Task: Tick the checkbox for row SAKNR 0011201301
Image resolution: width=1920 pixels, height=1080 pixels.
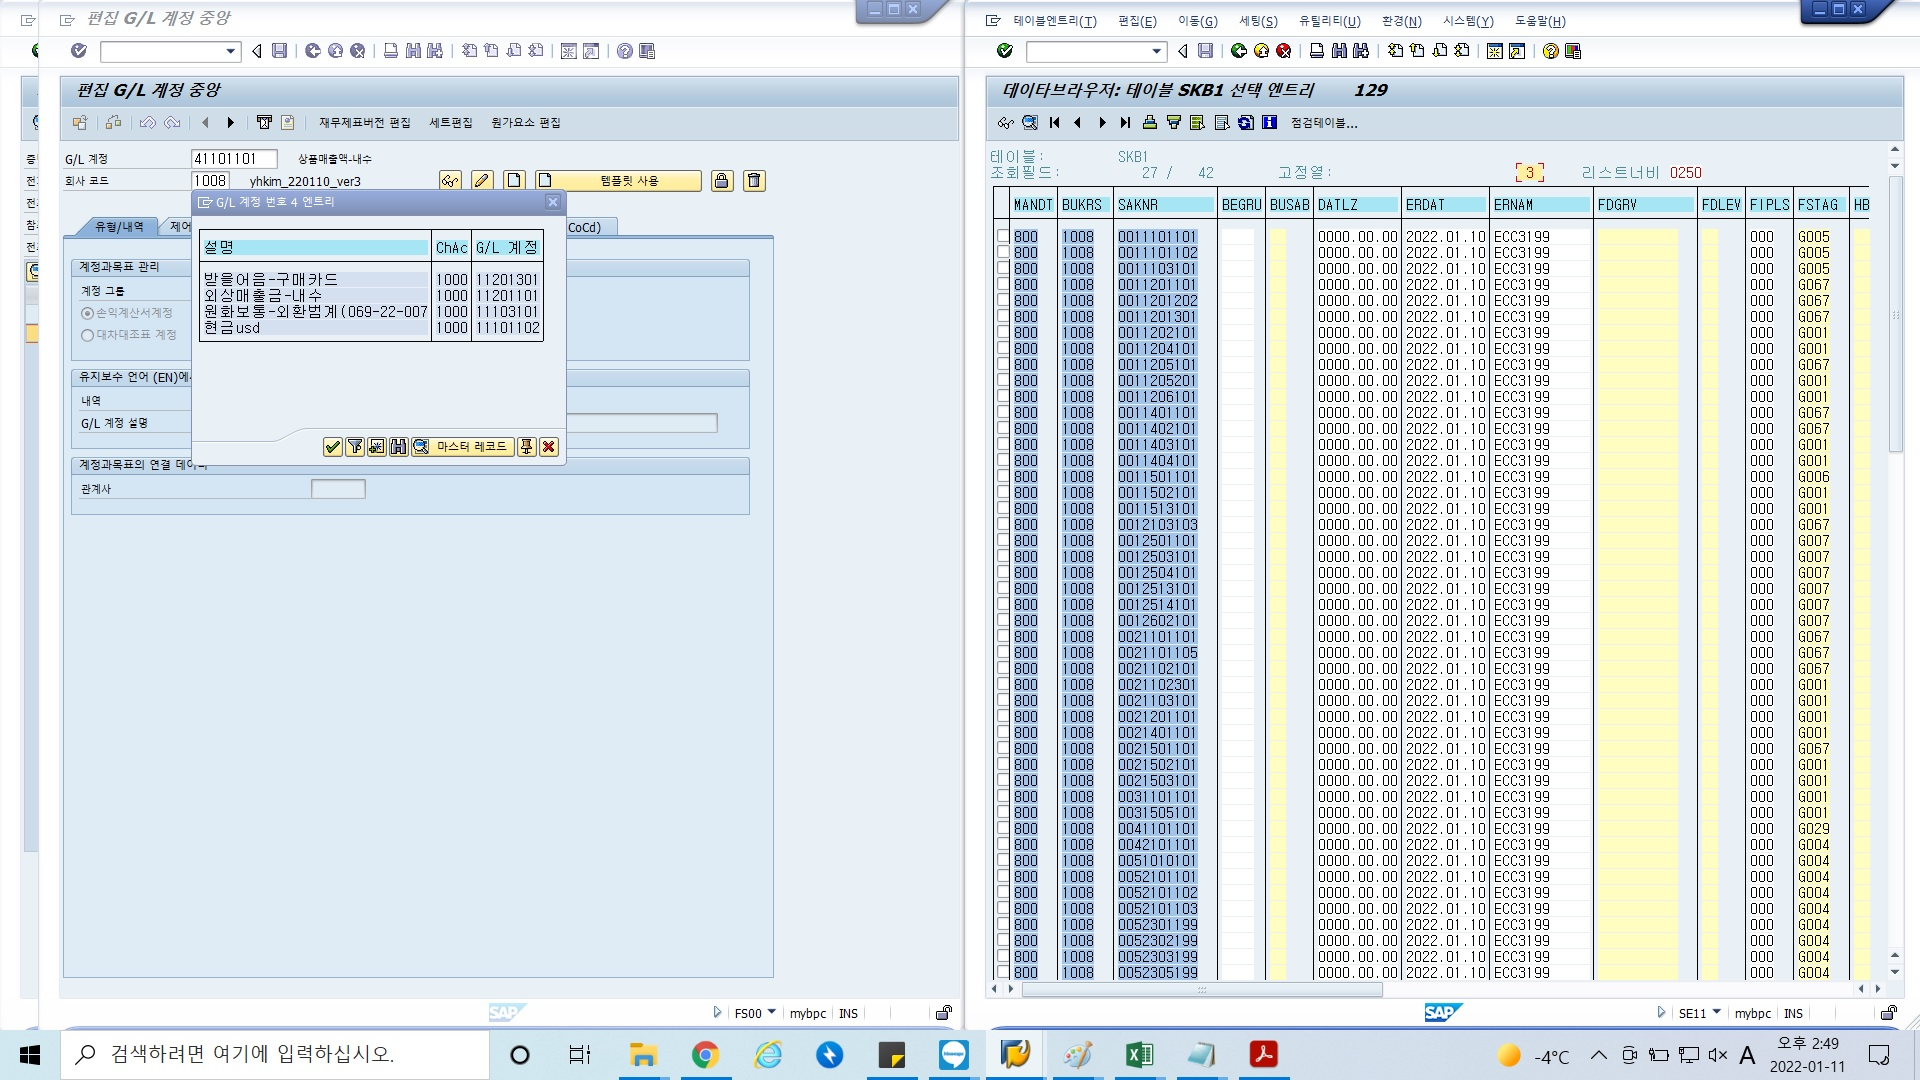Action: click(x=1003, y=317)
